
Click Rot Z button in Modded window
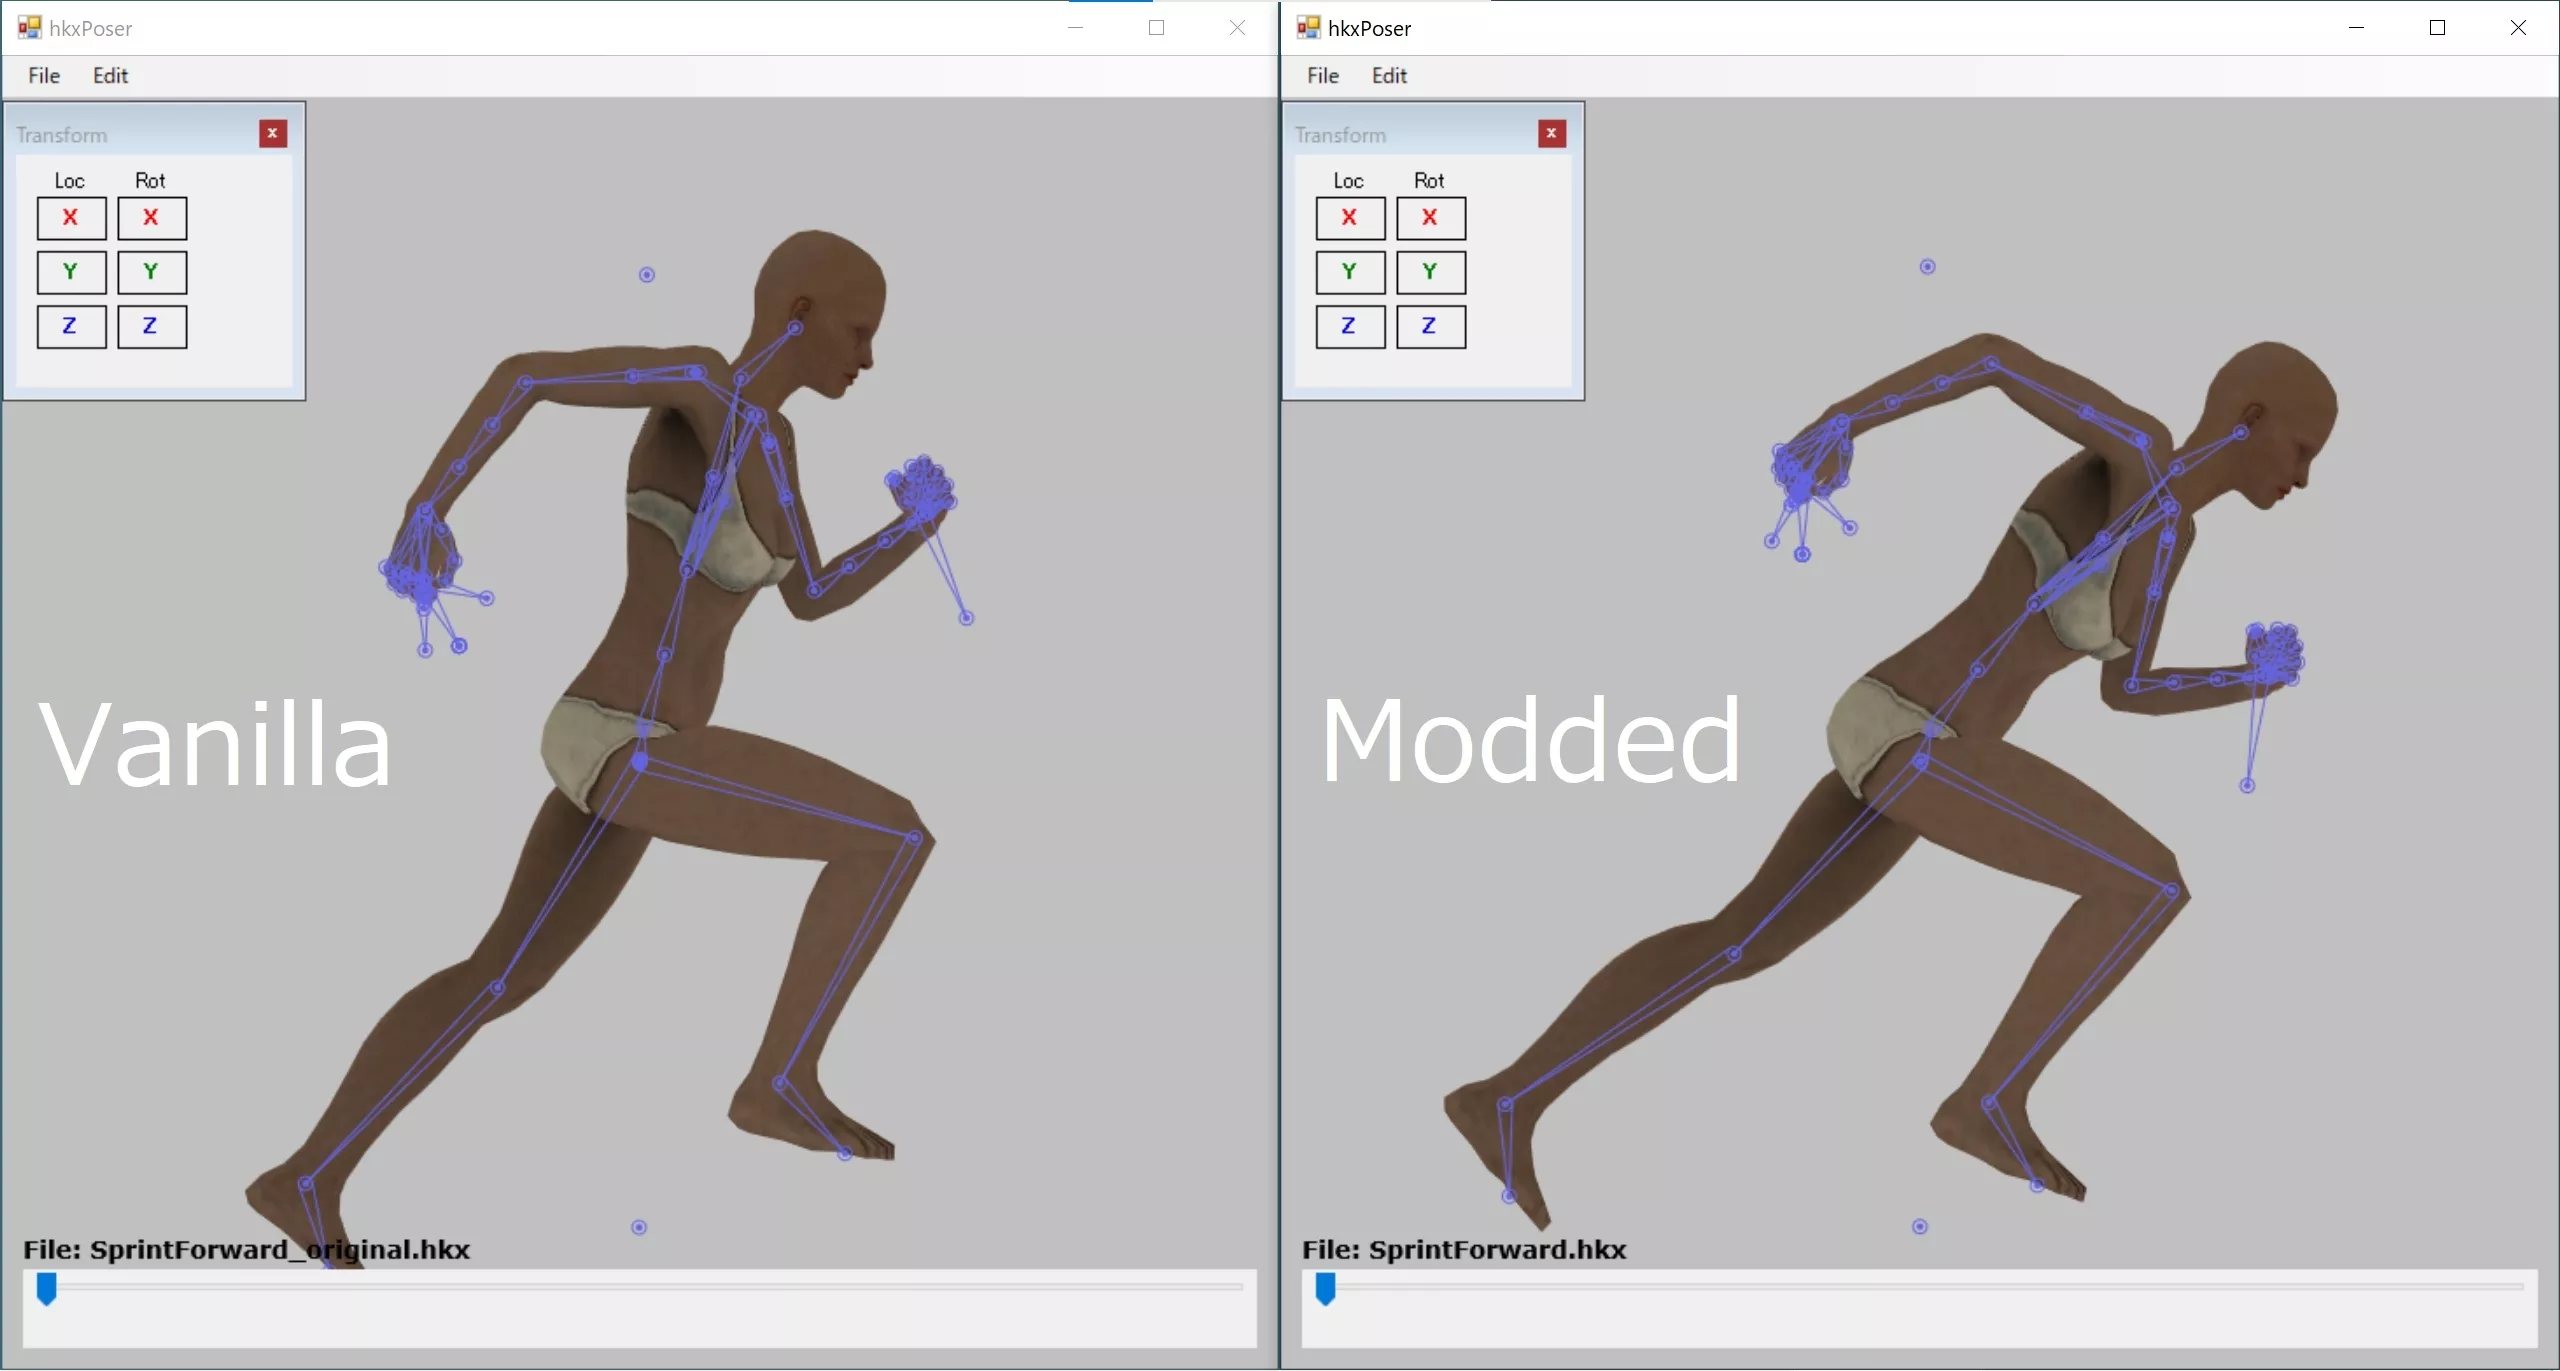tap(1431, 326)
